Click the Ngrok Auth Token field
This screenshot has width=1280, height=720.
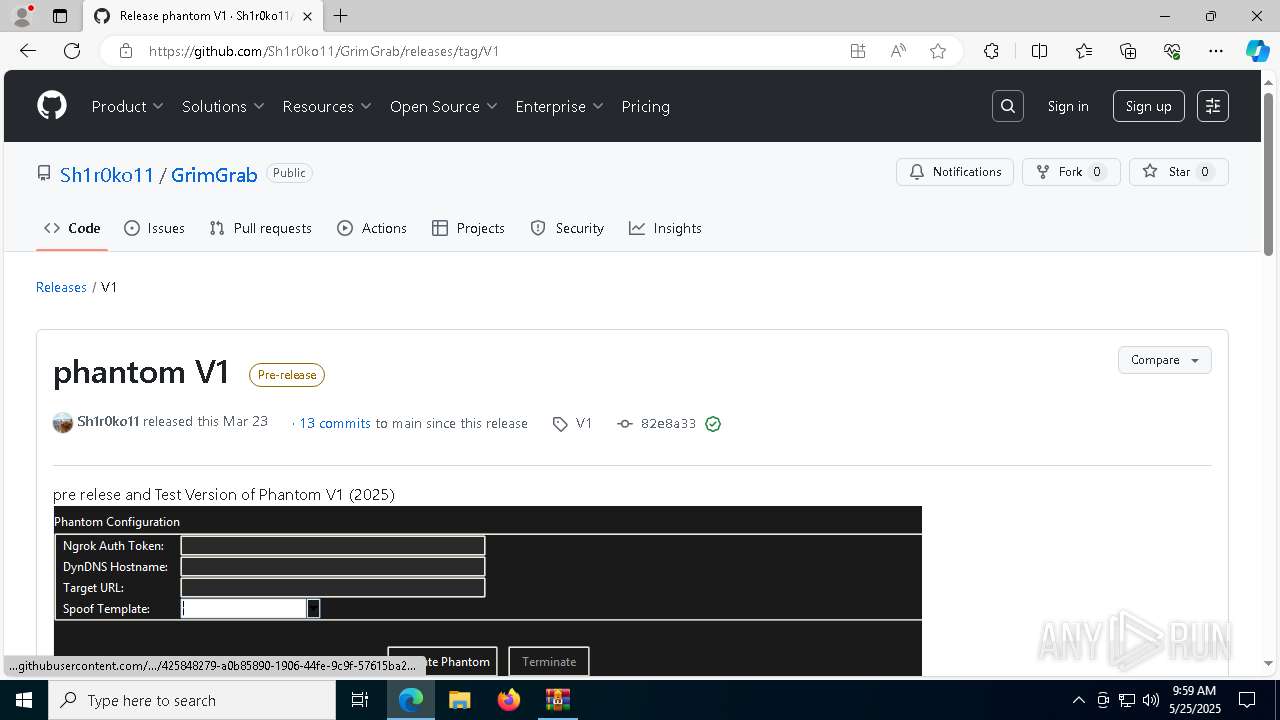(333, 545)
